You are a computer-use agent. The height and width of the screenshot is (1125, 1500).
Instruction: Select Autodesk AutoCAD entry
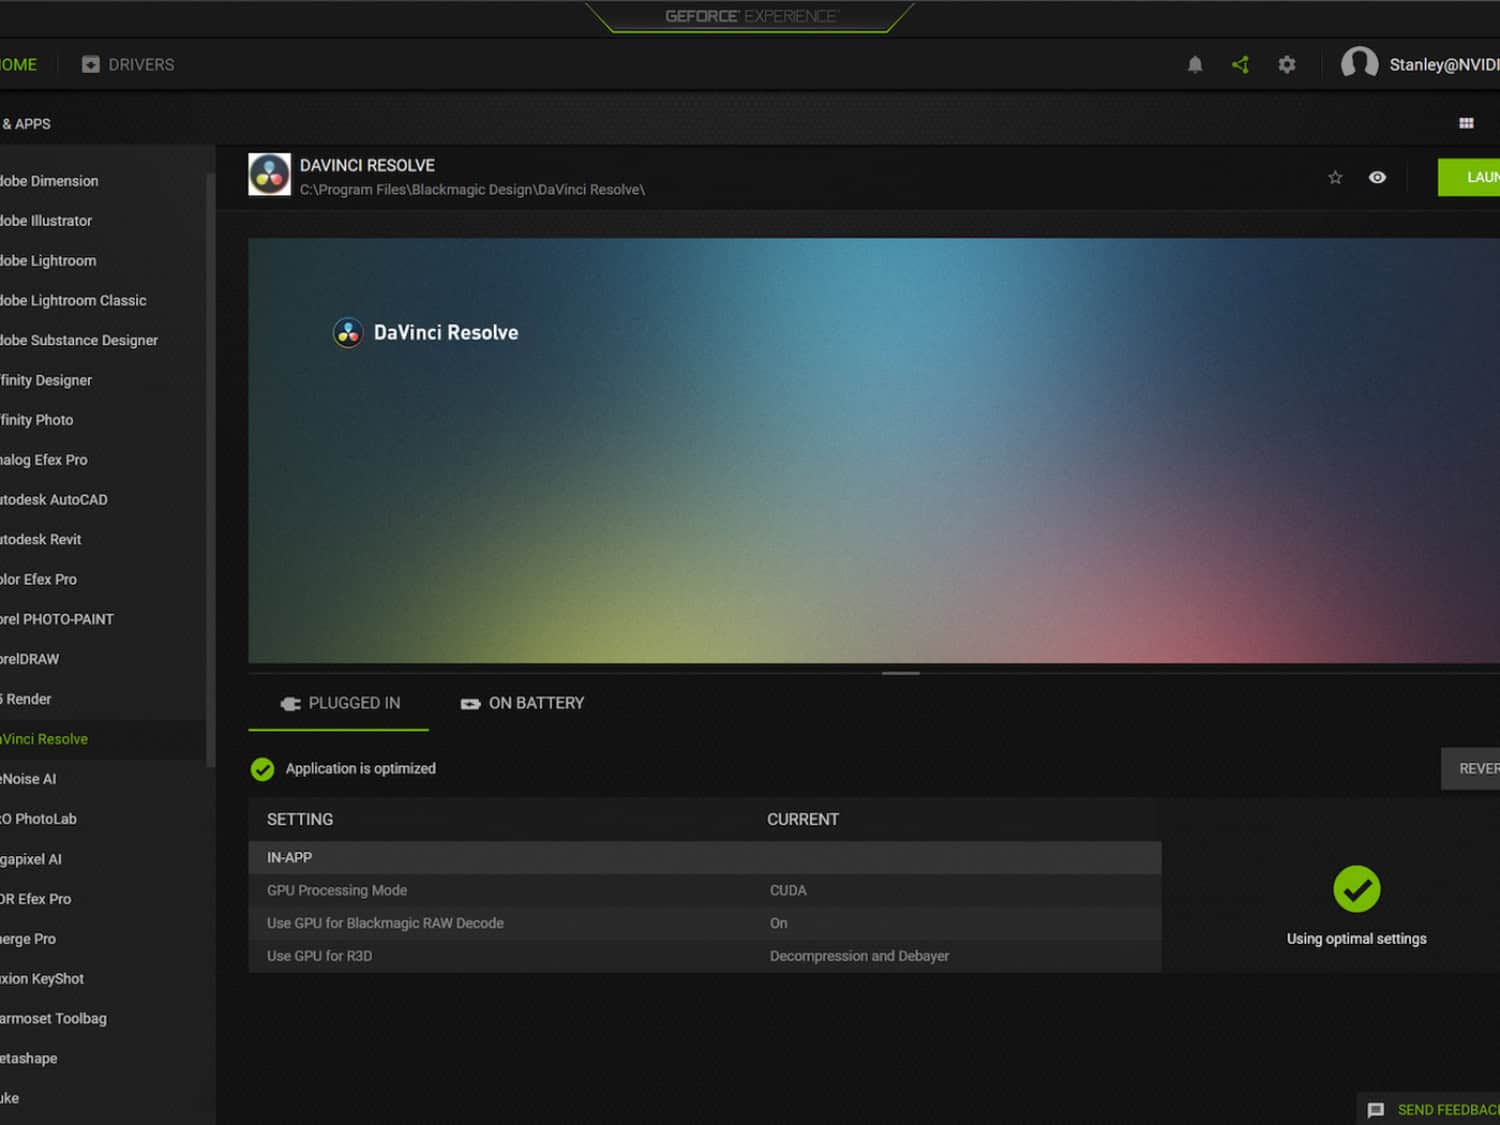point(54,500)
